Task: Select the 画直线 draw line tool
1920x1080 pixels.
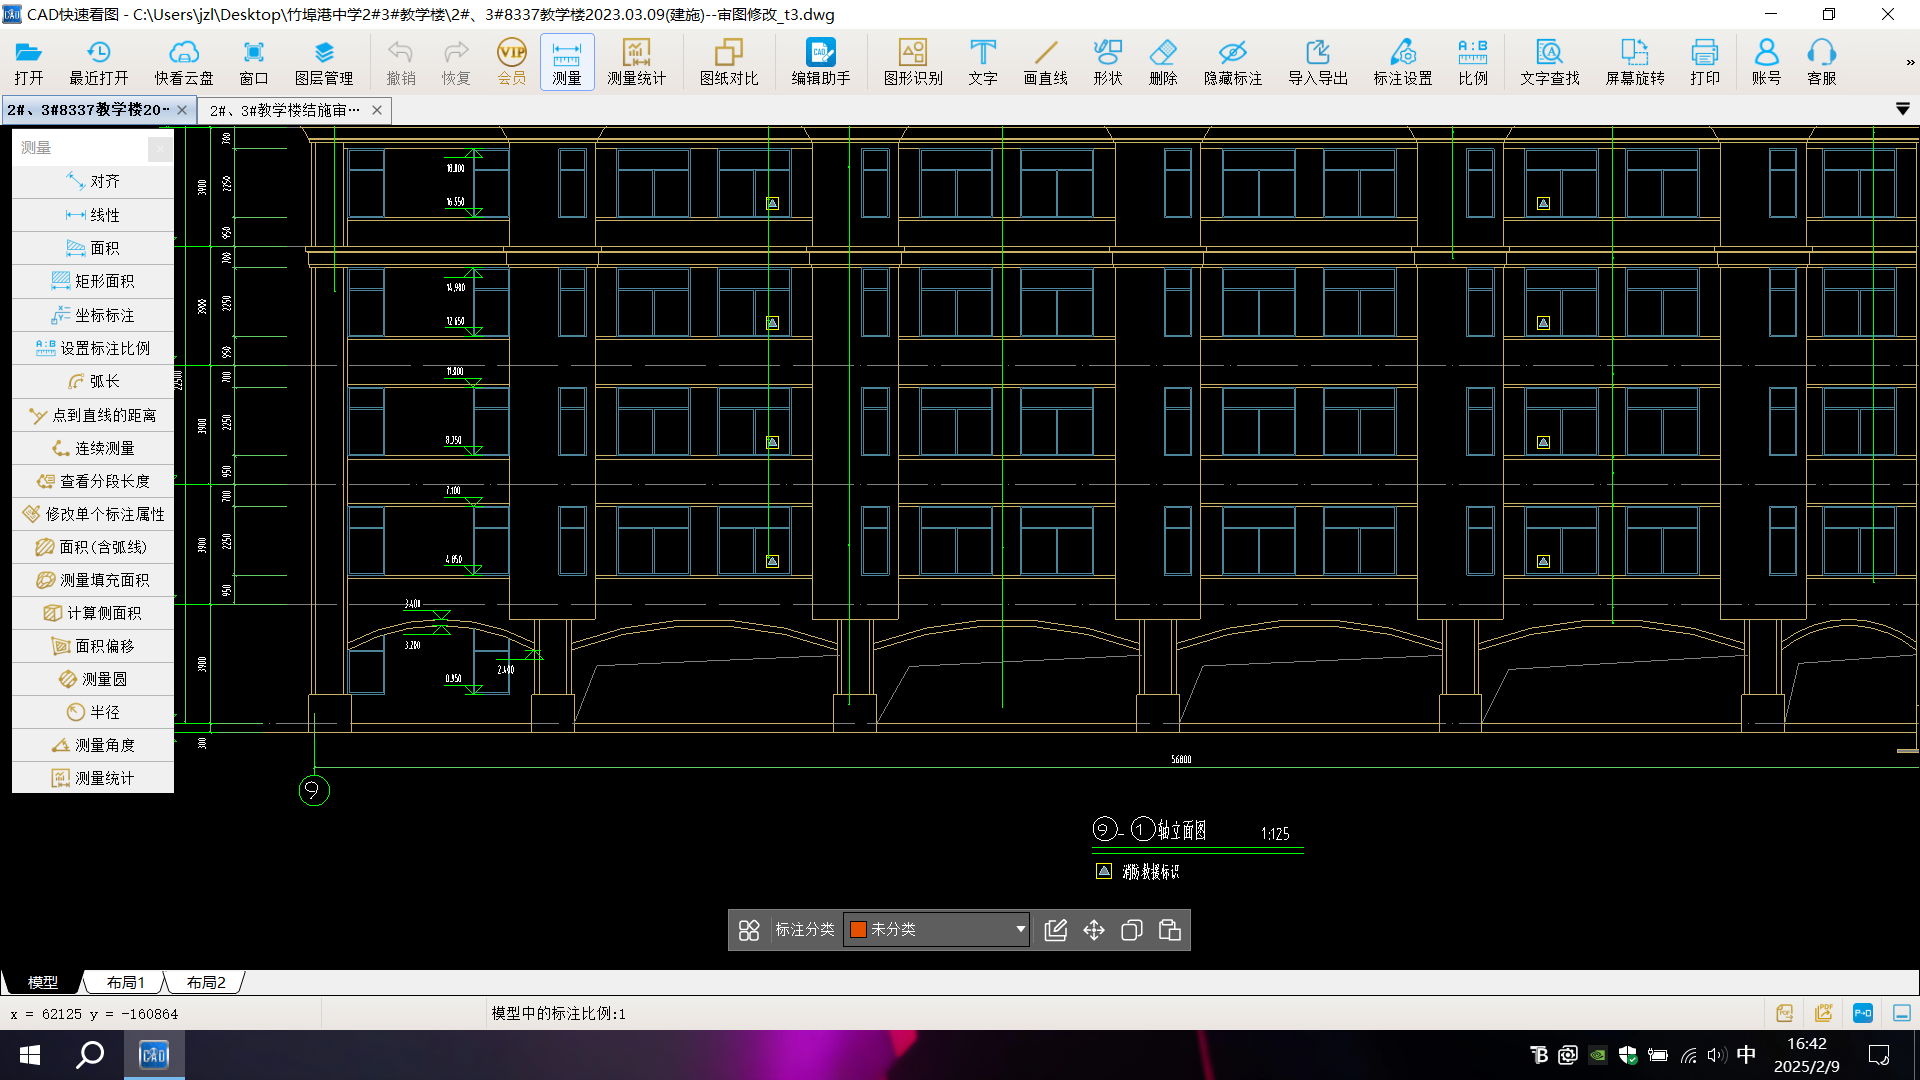Action: pyautogui.click(x=1046, y=62)
